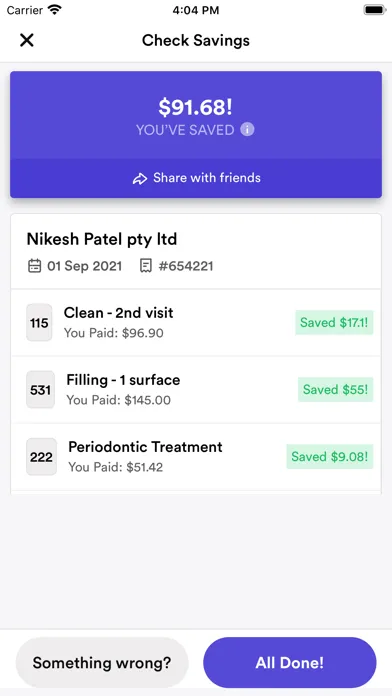This screenshot has height=696, width=392.
Task: Tap the info icon beside YOU'VE SAVED
Action: (x=247, y=130)
